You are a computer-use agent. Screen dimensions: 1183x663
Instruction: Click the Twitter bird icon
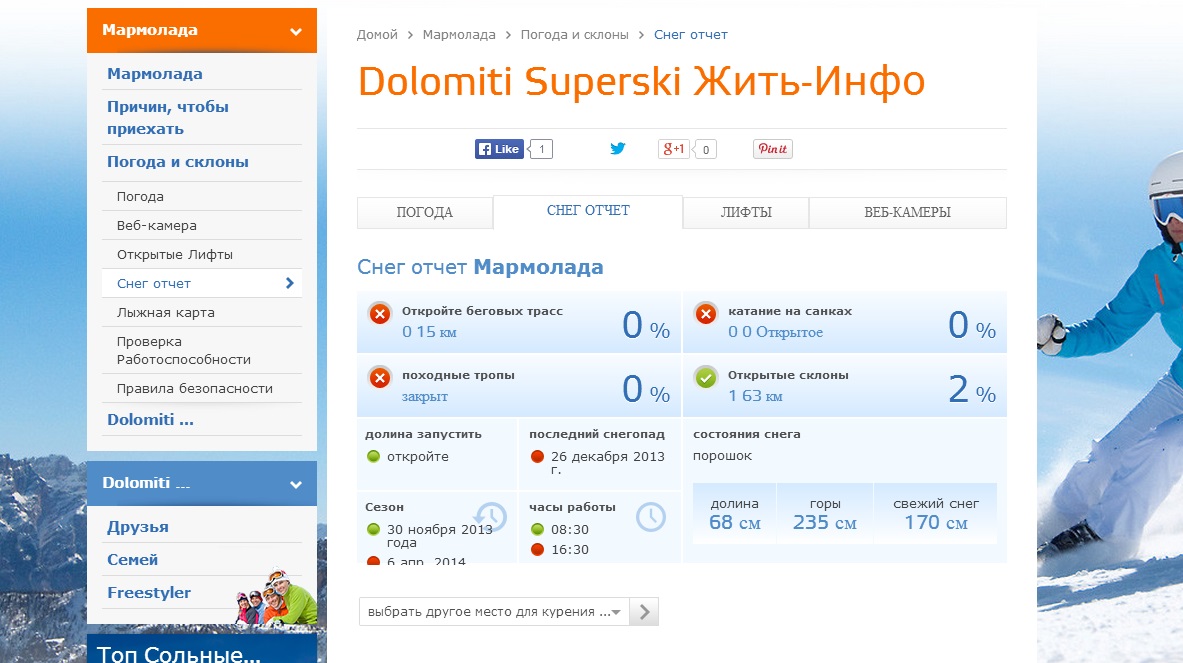coord(618,149)
